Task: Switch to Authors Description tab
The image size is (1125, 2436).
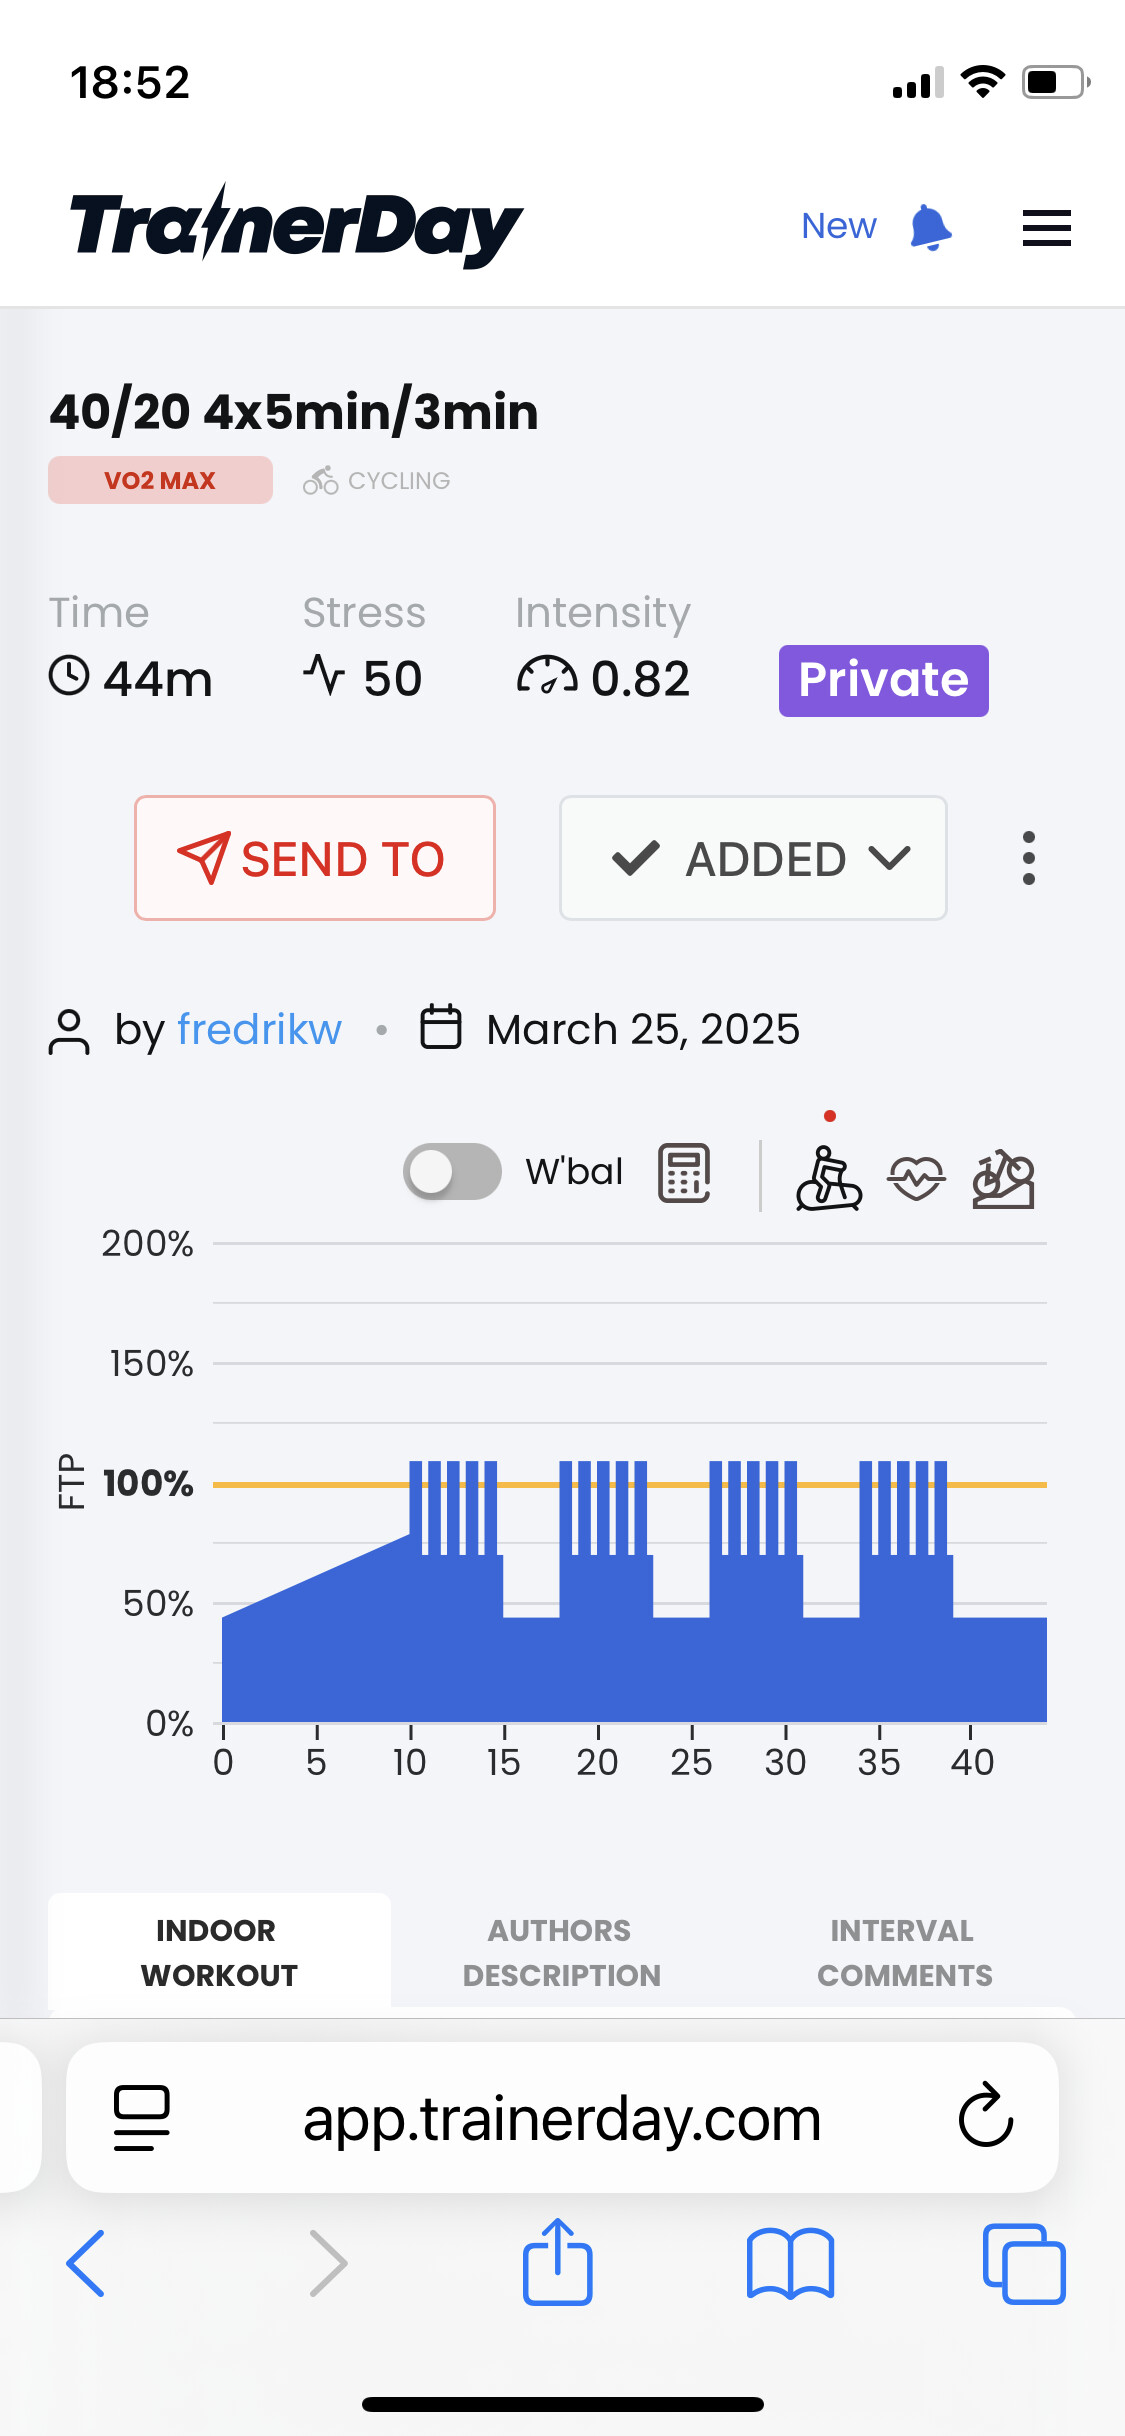Action: [561, 1952]
